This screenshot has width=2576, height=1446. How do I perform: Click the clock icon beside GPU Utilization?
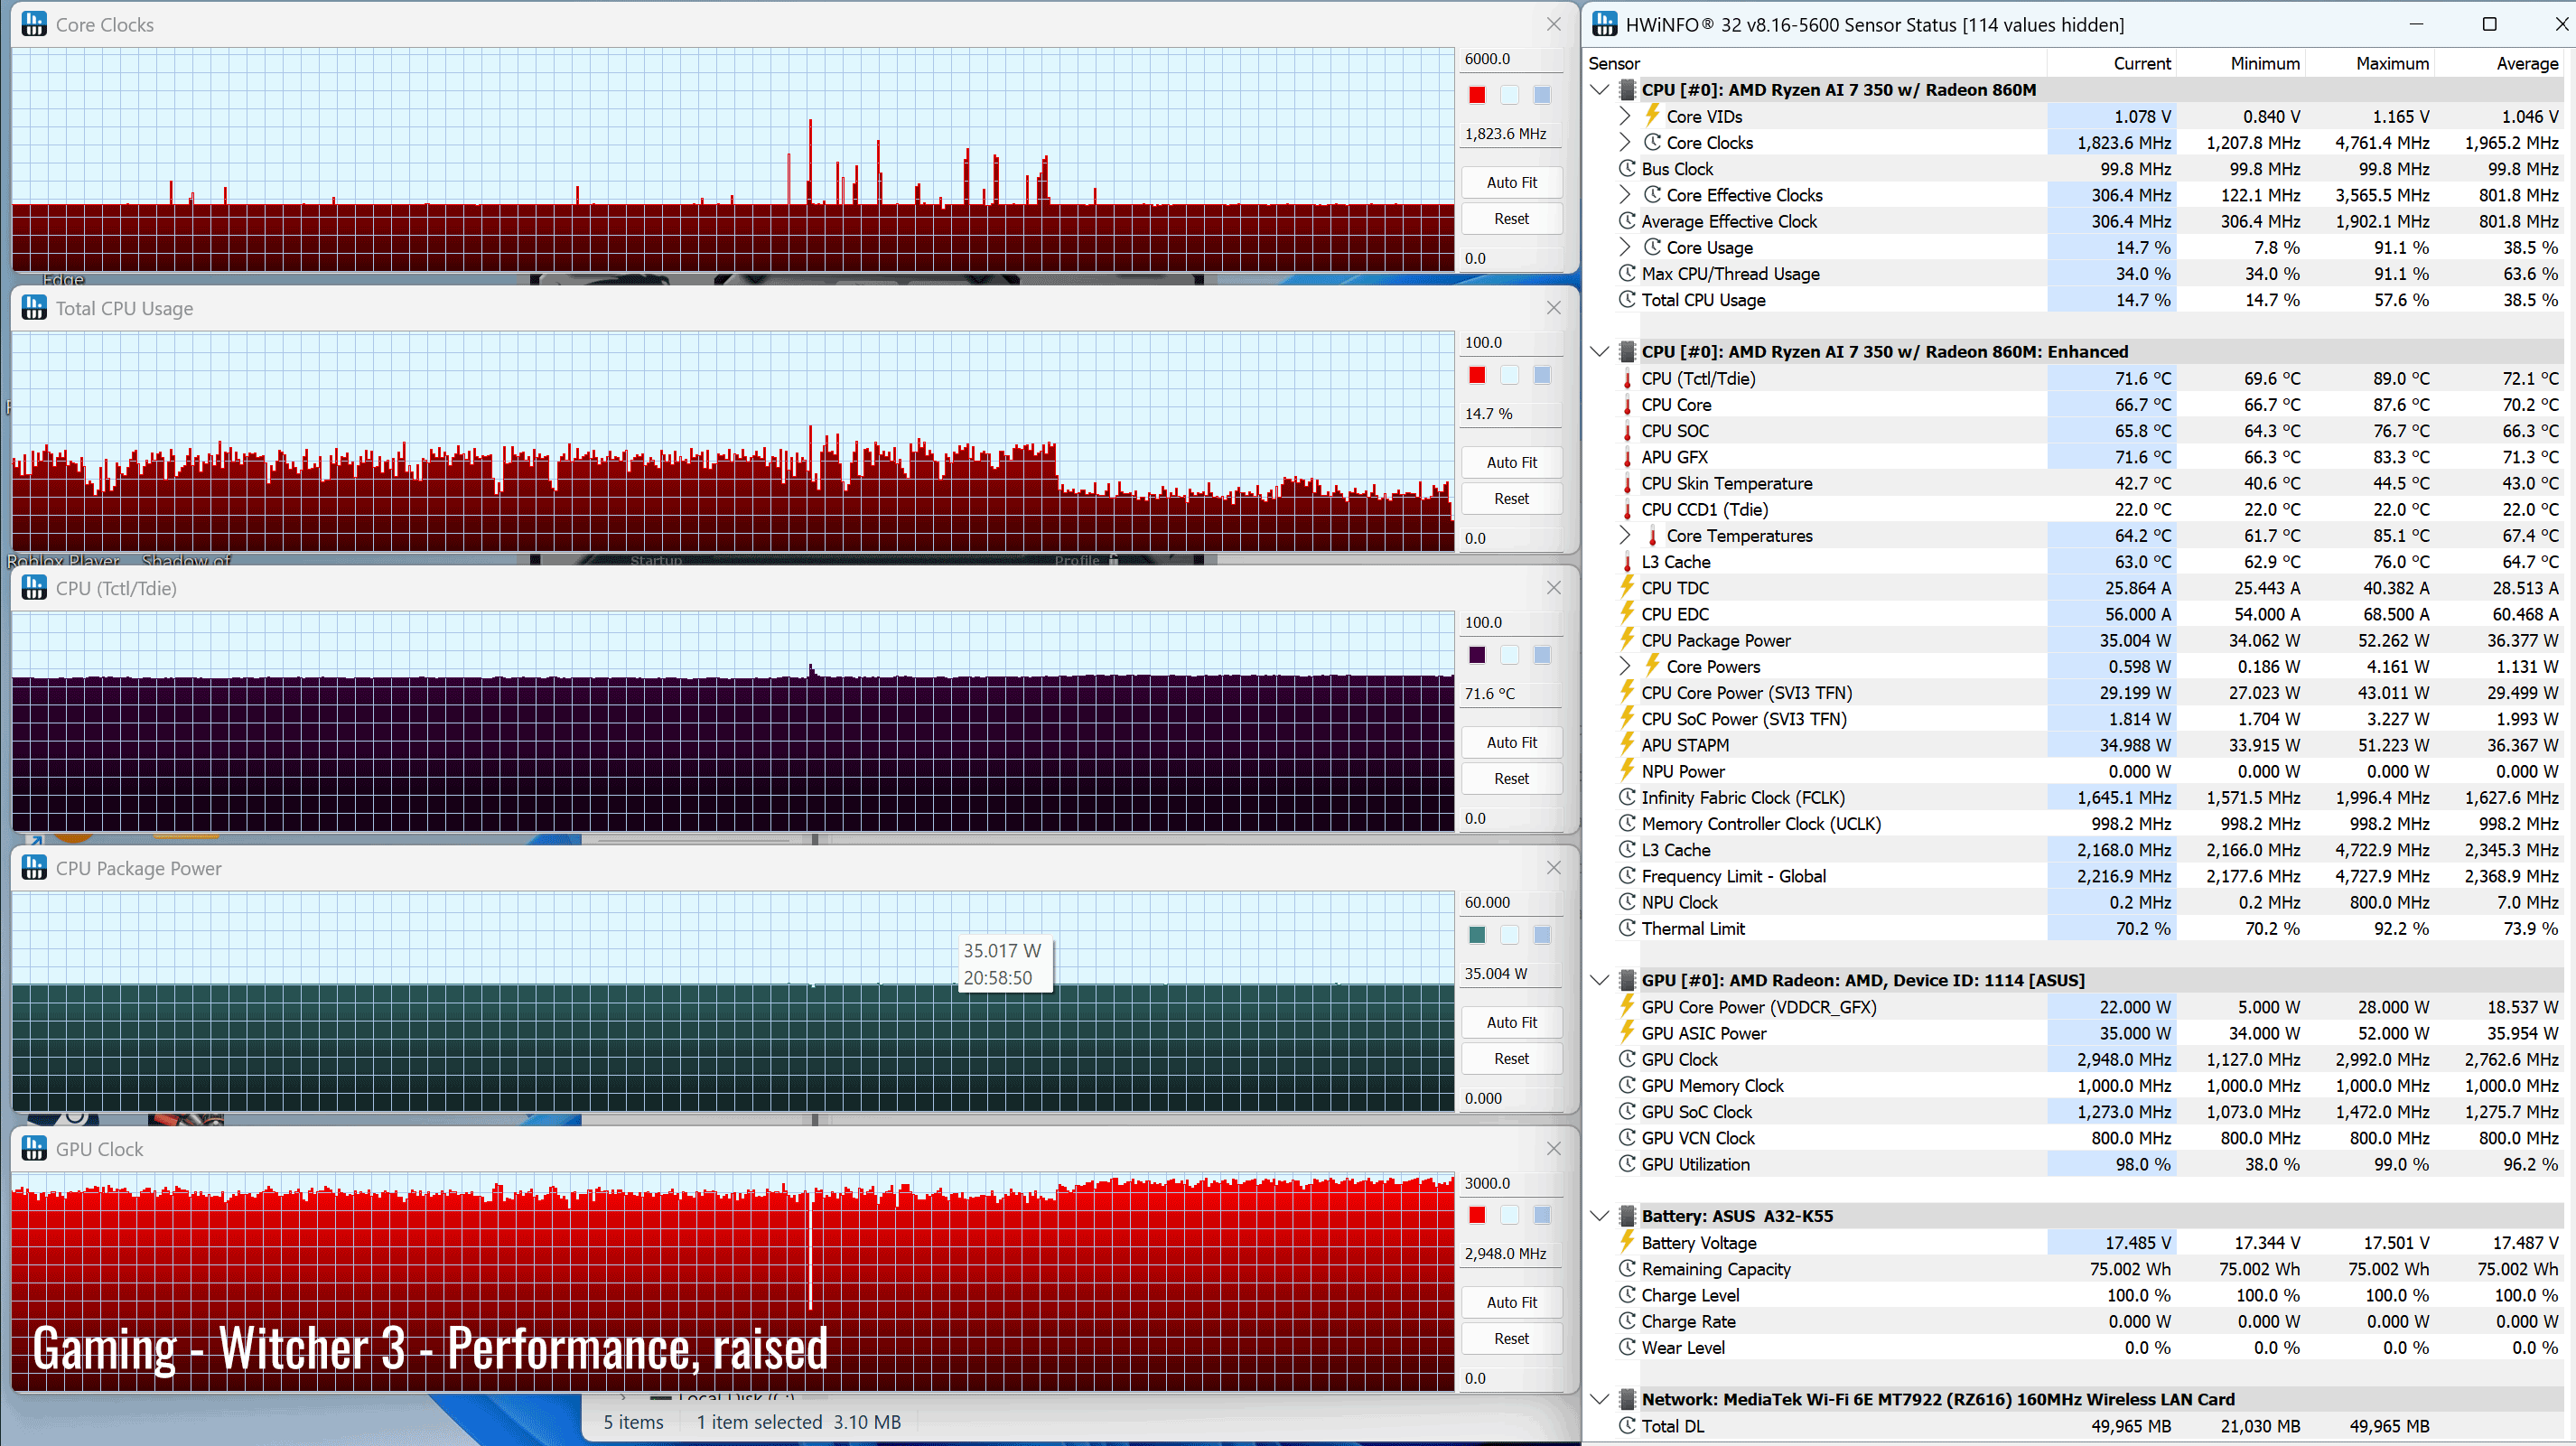click(x=1627, y=1164)
